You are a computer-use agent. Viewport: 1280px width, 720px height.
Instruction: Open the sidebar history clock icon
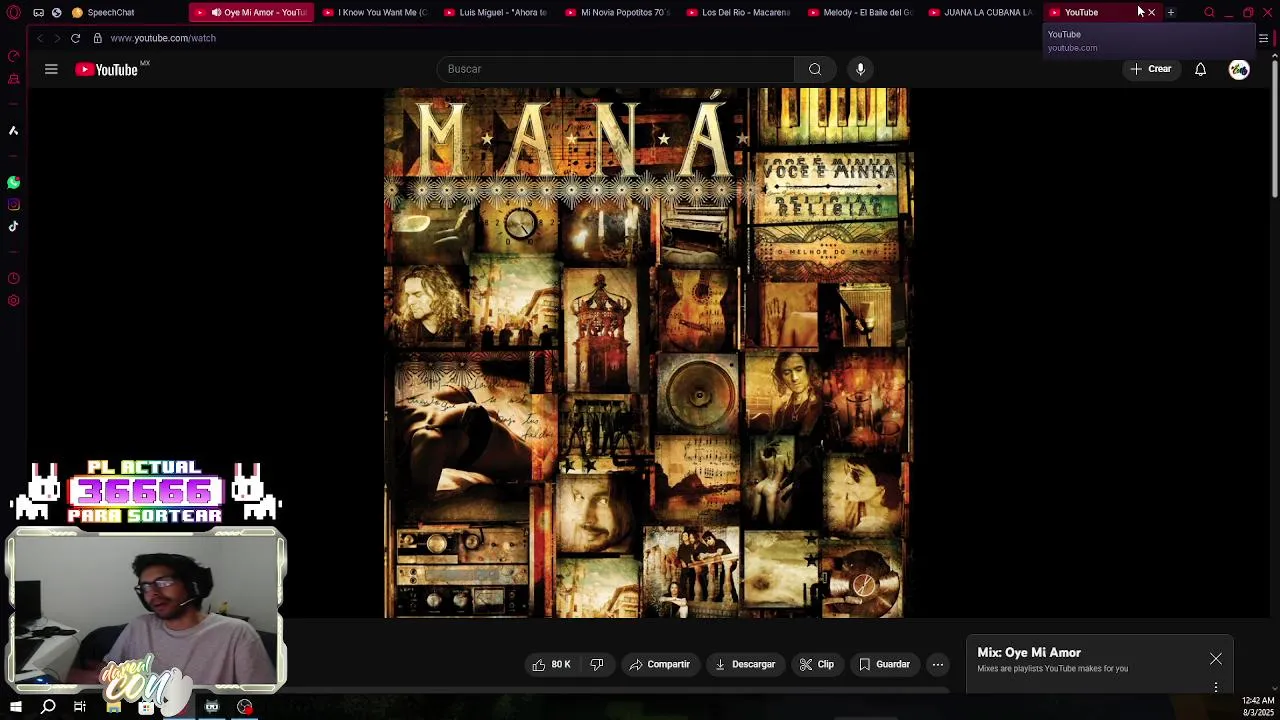pyautogui.click(x=13, y=279)
